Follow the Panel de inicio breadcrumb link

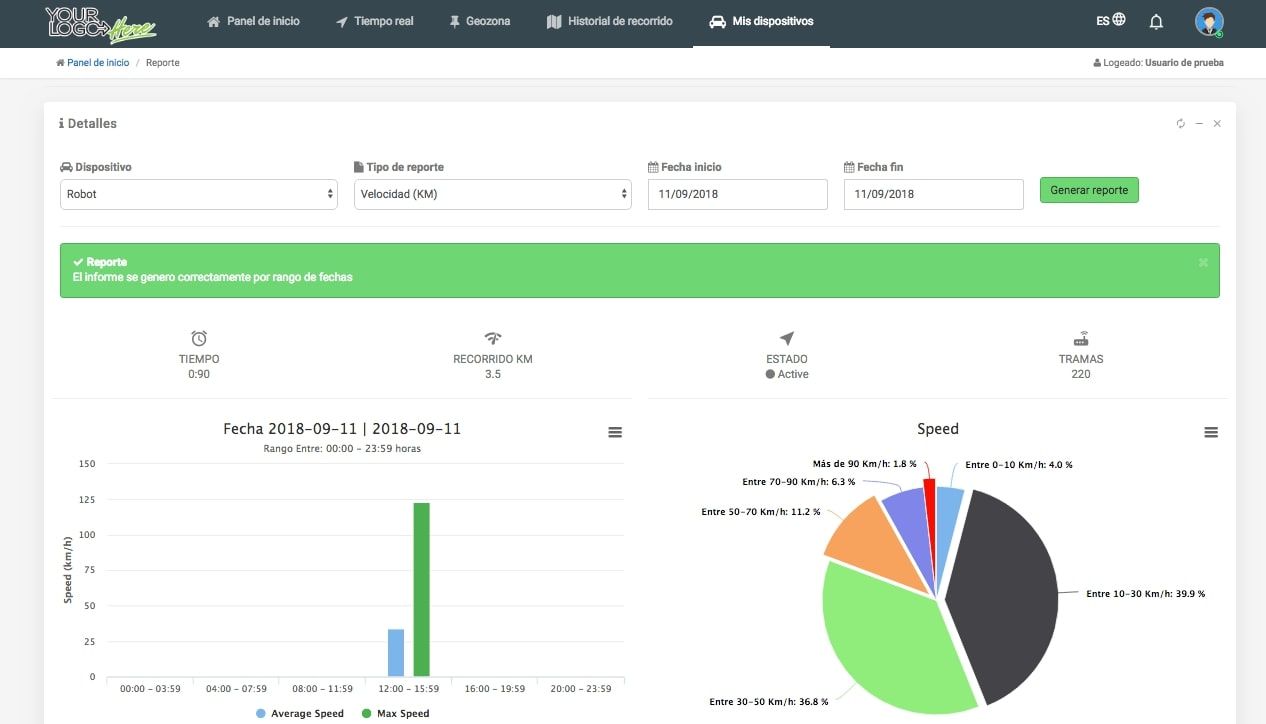97,63
